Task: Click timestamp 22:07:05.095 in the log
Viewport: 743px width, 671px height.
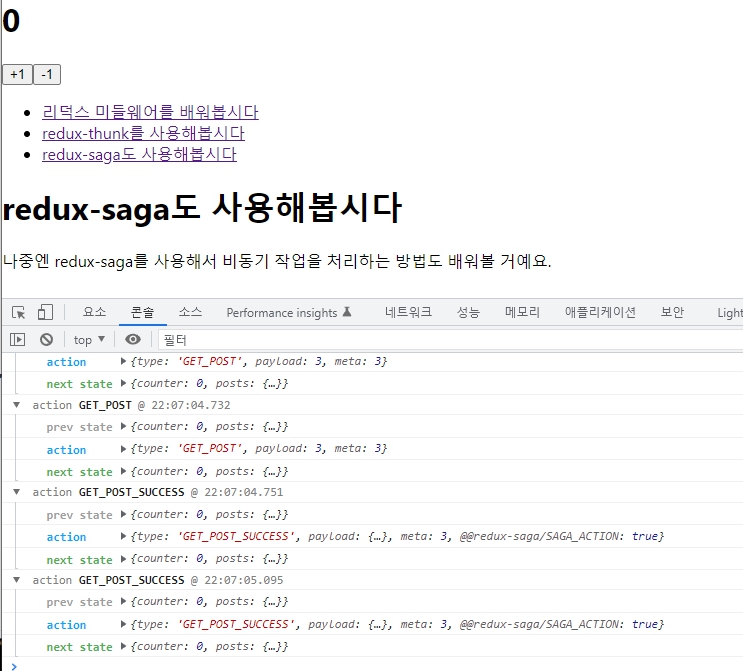Action: [x=244, y=580]
